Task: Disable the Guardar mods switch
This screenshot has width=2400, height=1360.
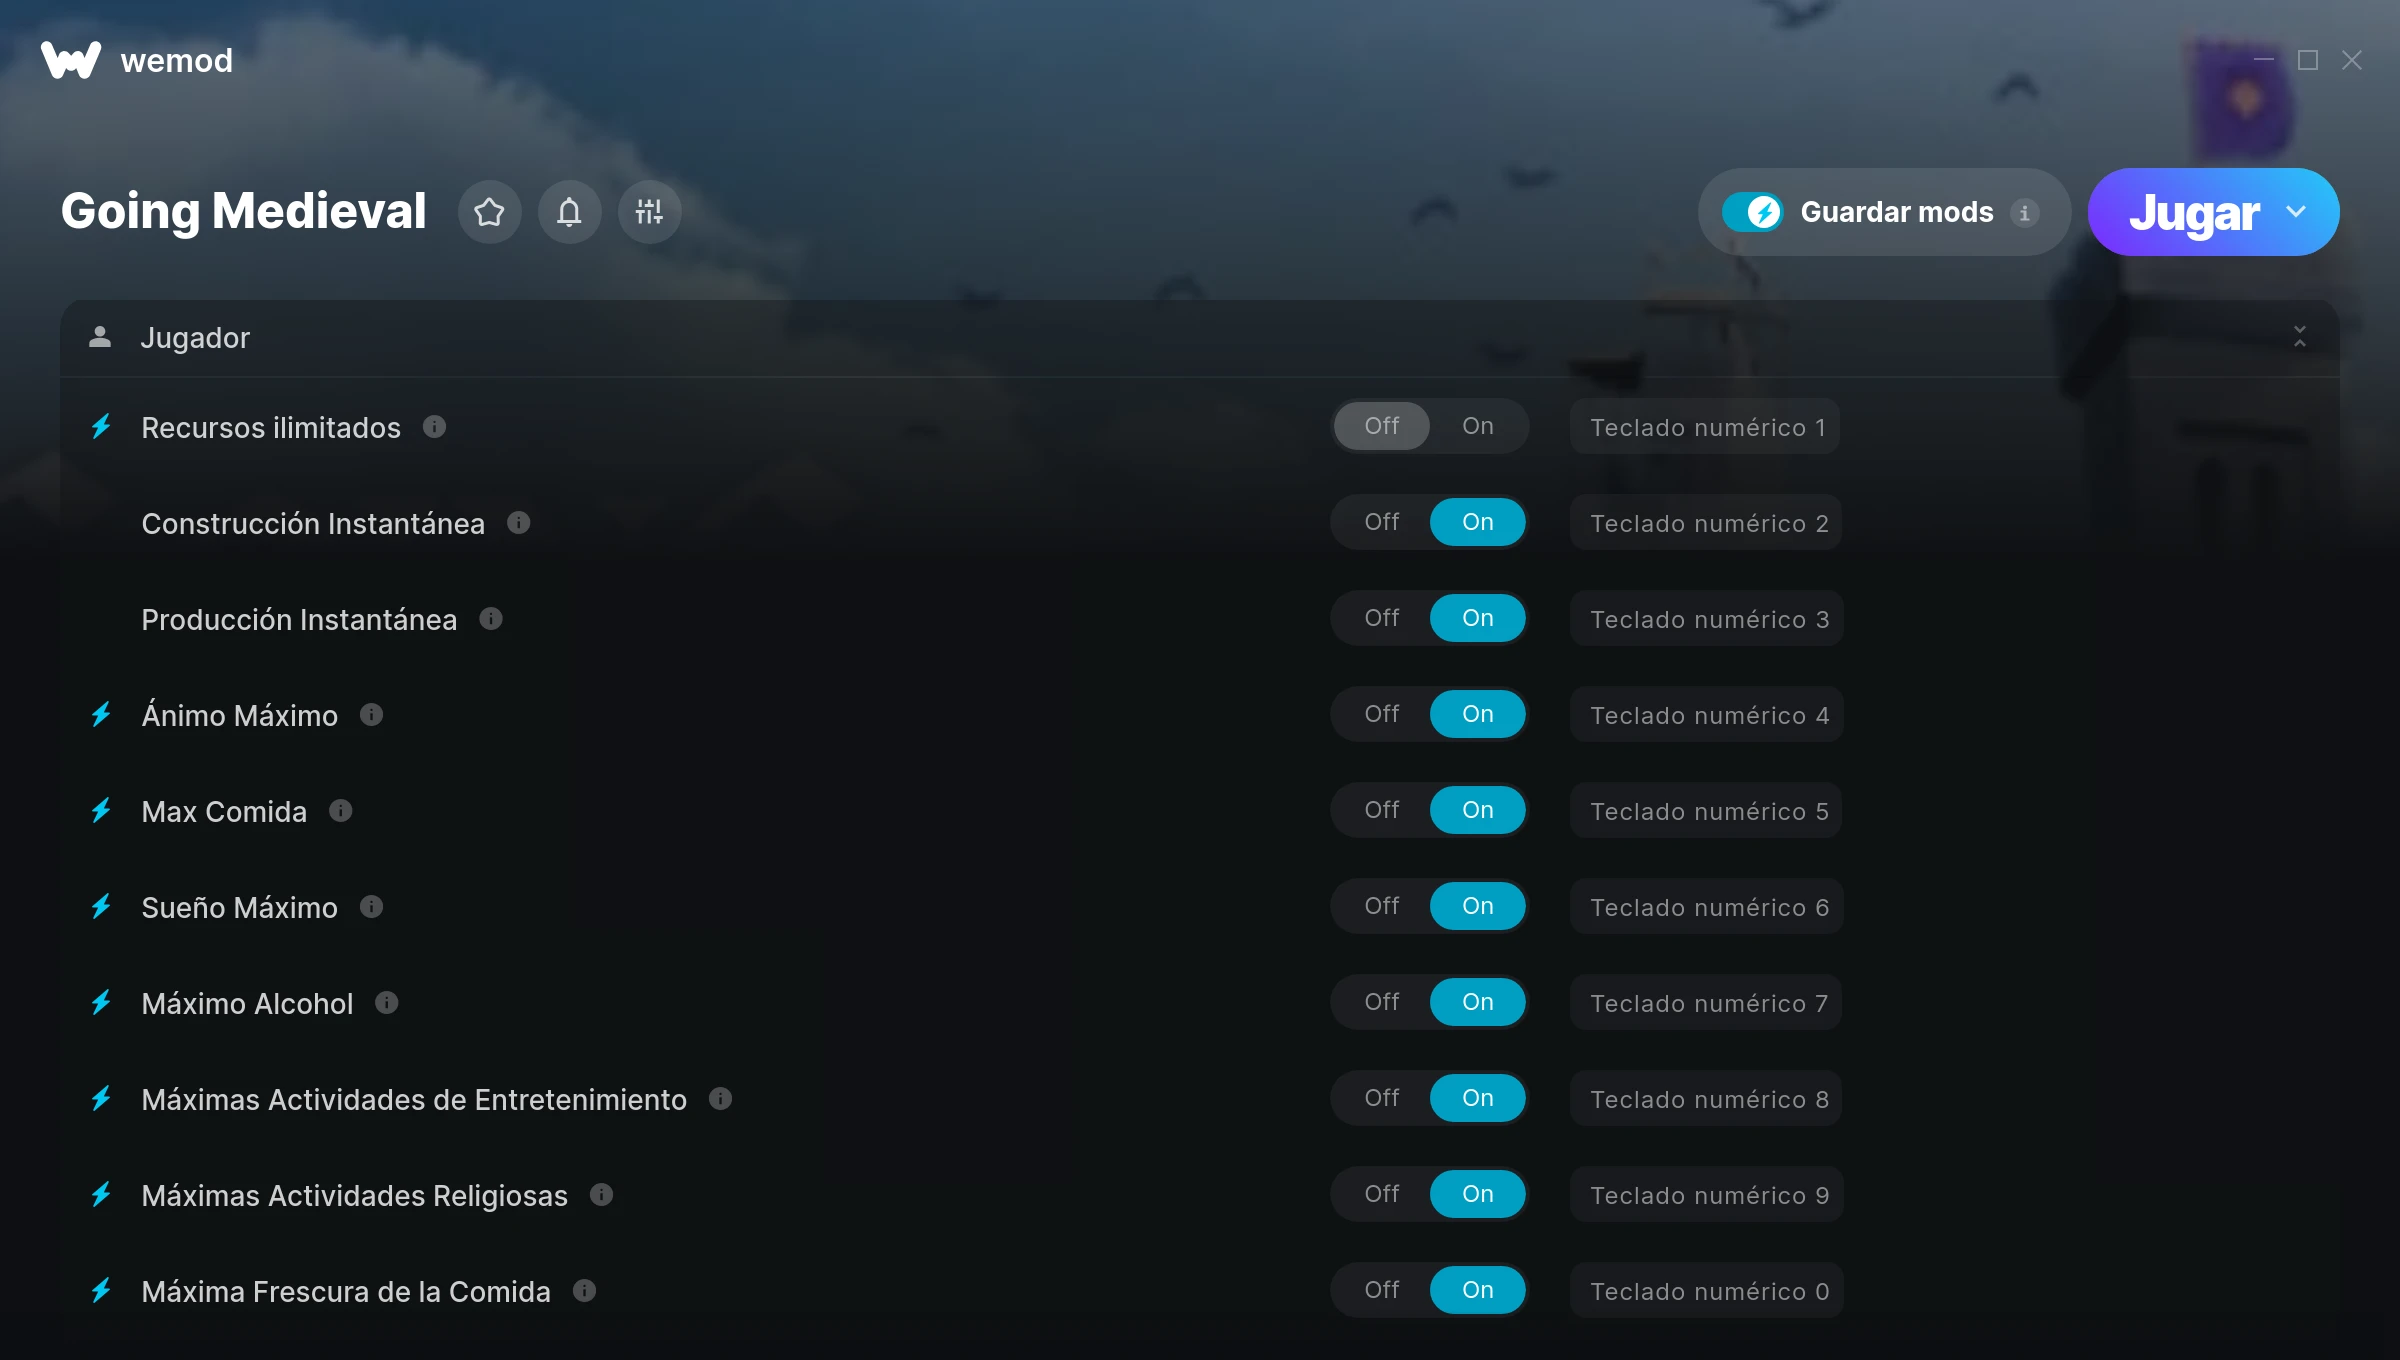Action: 1752,212
